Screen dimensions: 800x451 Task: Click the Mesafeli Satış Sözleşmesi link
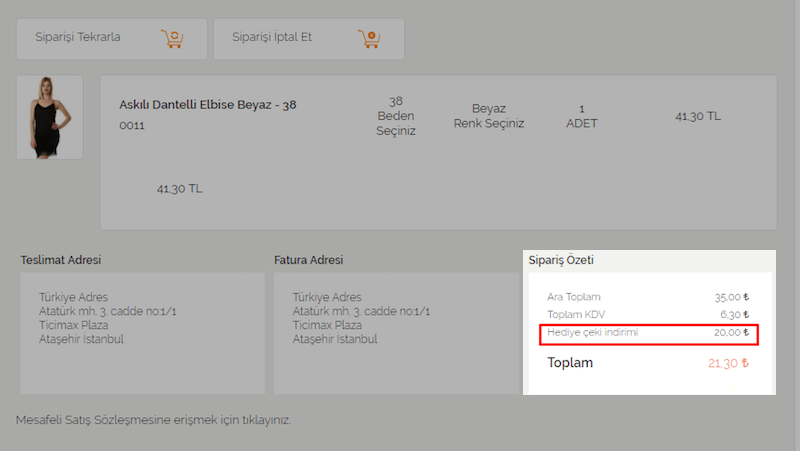click(x=153, y=420)
